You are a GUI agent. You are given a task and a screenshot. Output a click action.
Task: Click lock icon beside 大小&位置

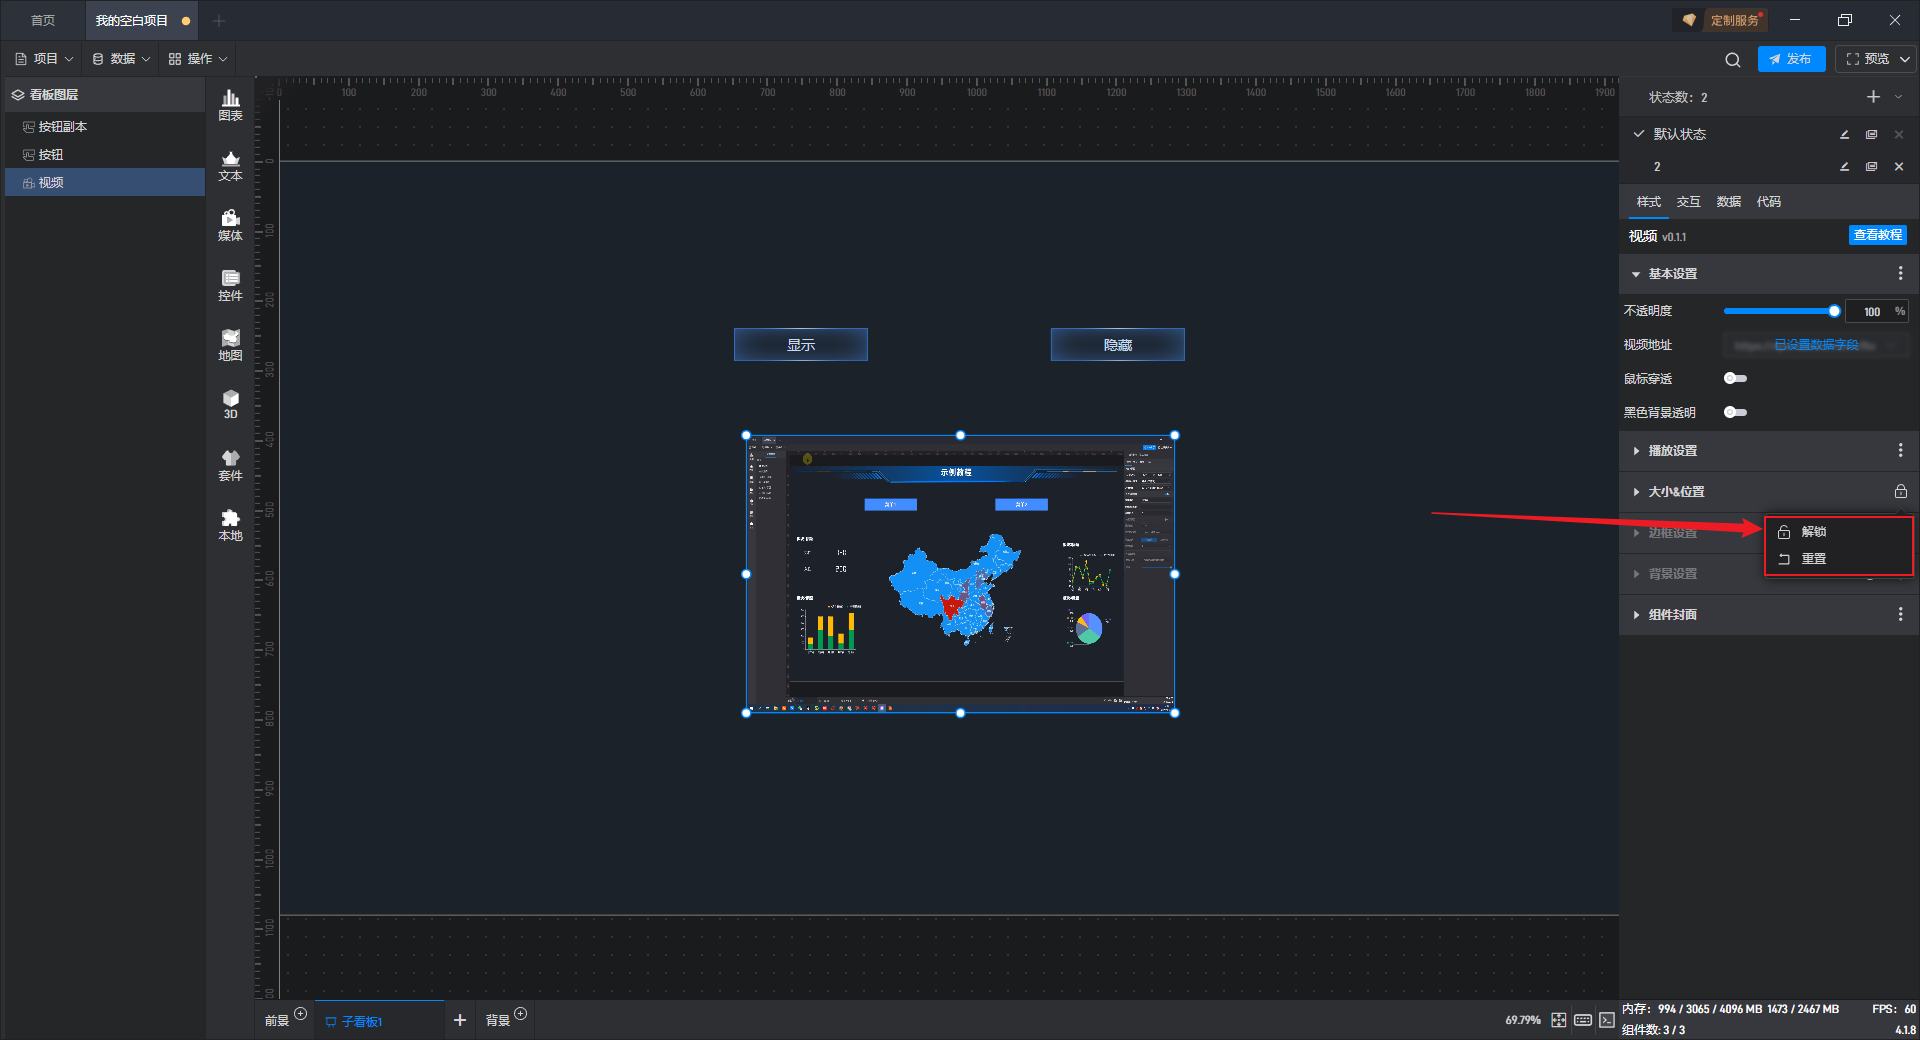[x=1900, y=491]
